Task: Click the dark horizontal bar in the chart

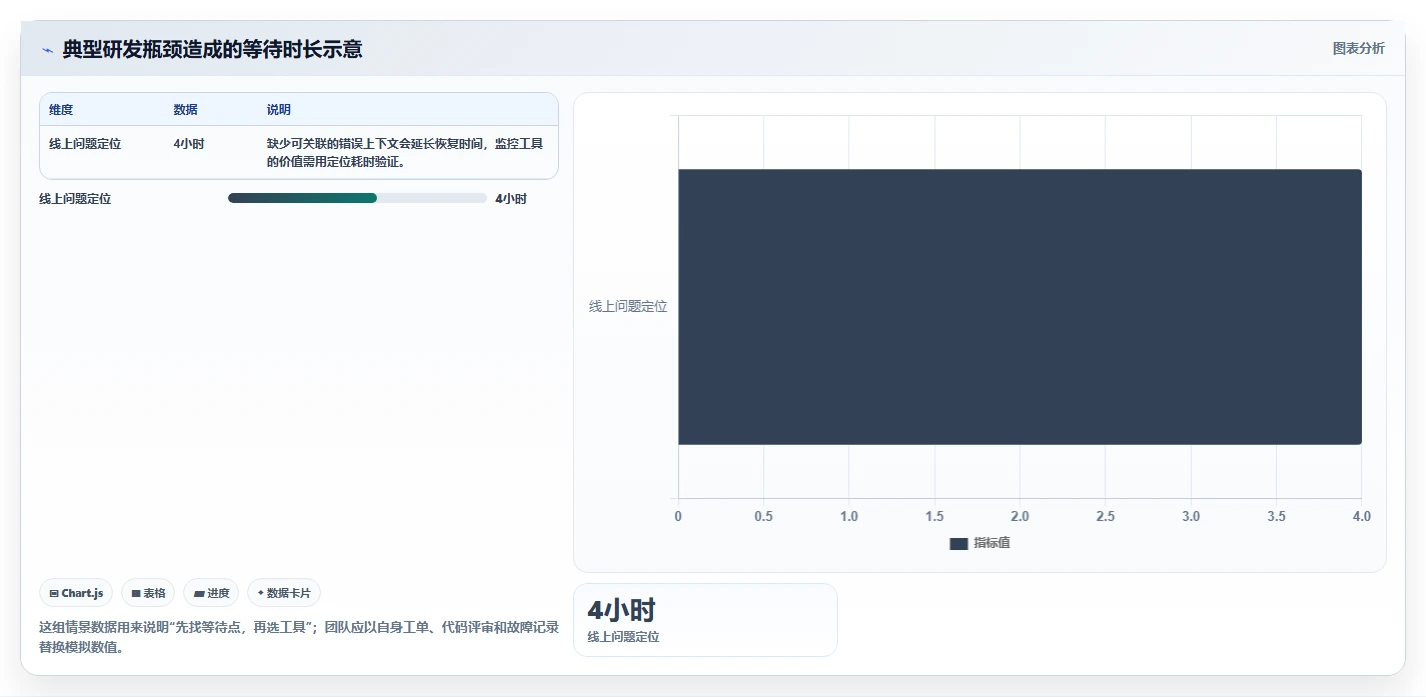Action: (x=1020, y=306)
